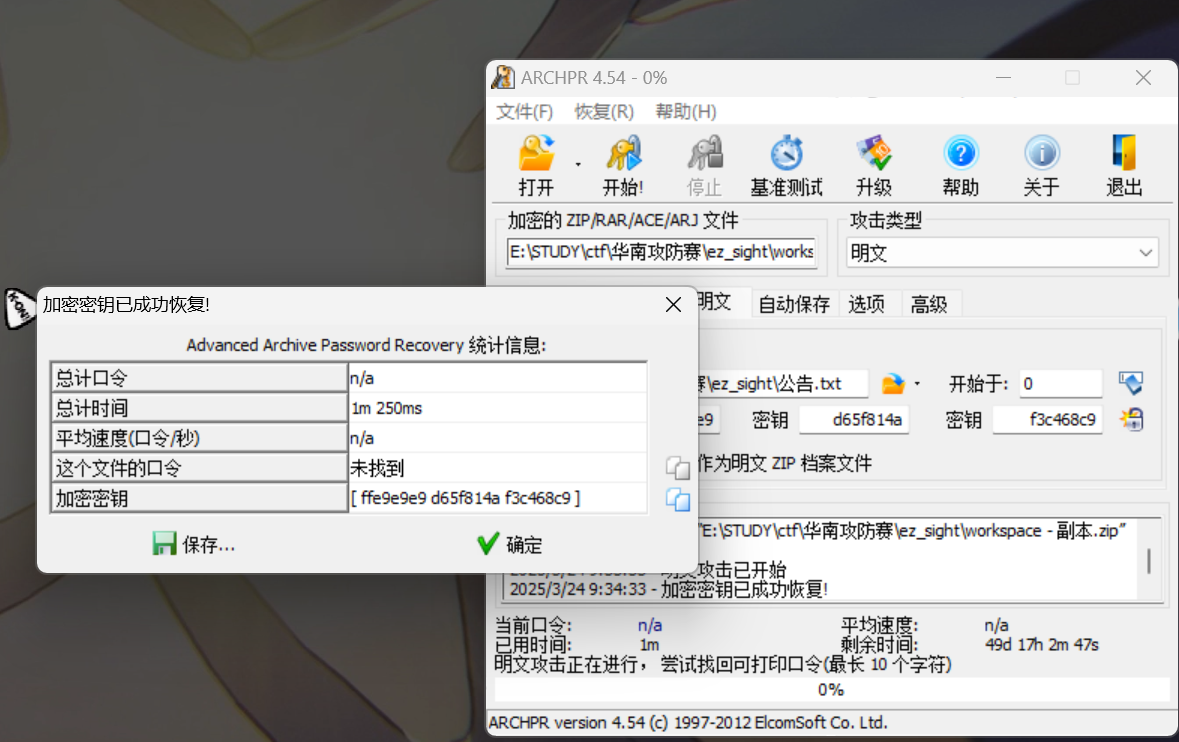Switch to the 自动保存 tab
This screenshot has height=742, width=1179.
click(794, 304)
